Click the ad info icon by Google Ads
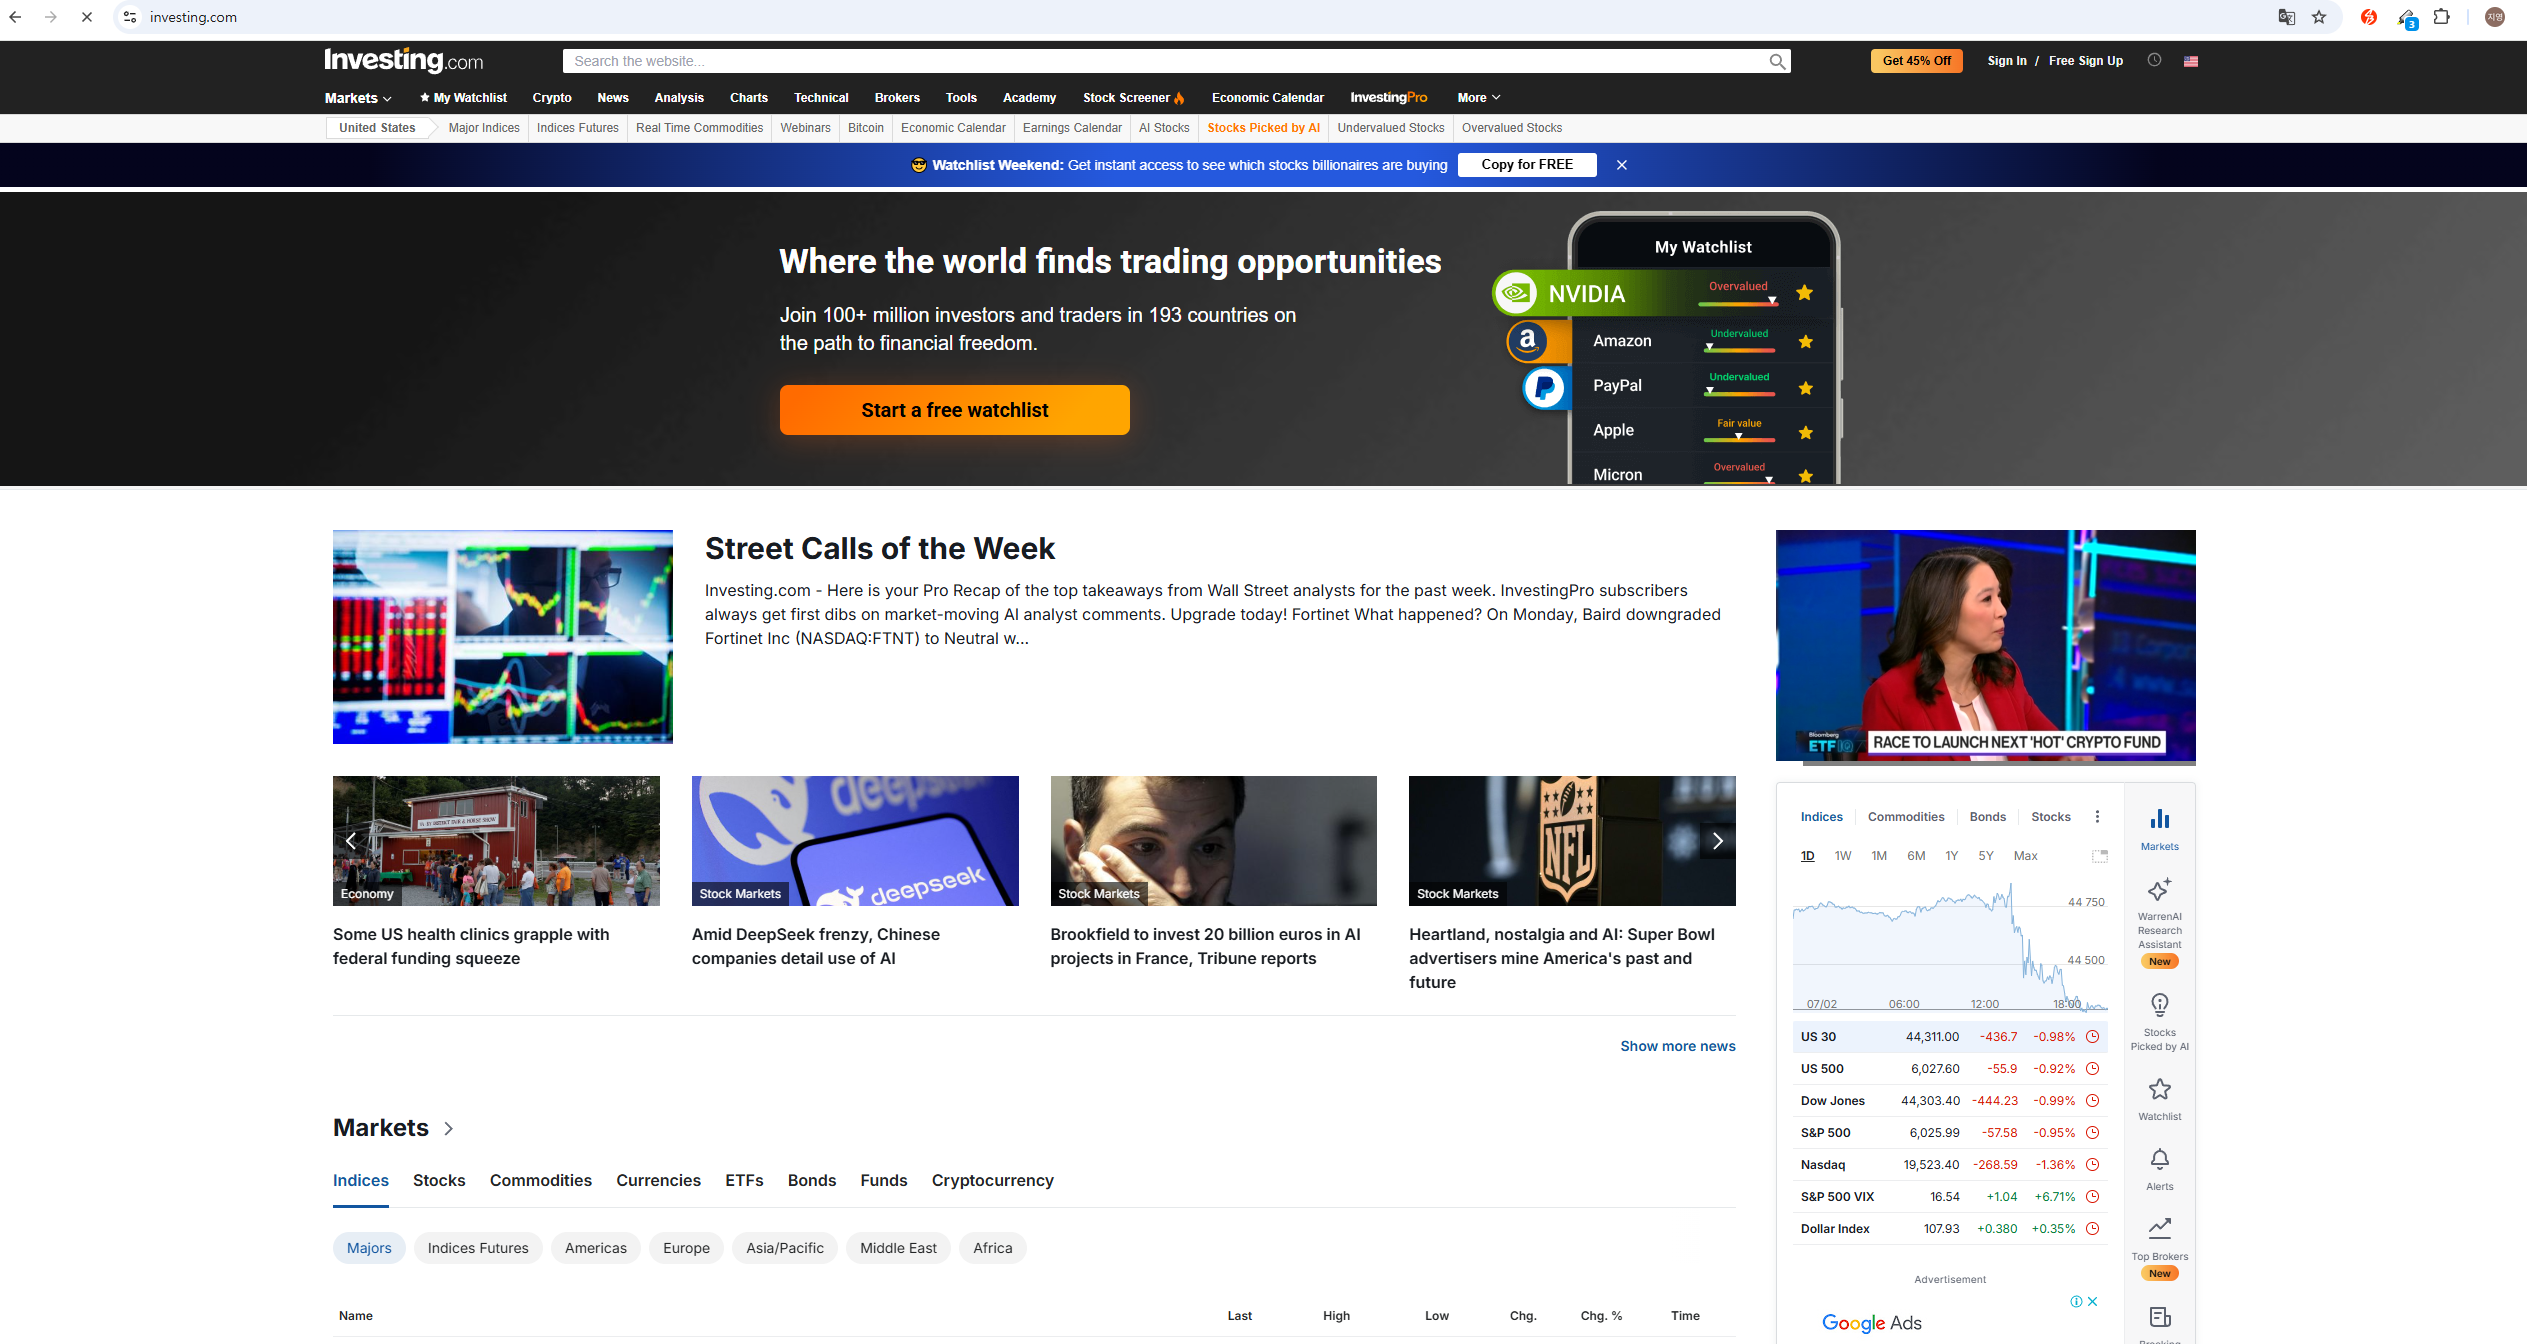The width and height of the screenshot is (2527, 1344). click(2076, 1301)
